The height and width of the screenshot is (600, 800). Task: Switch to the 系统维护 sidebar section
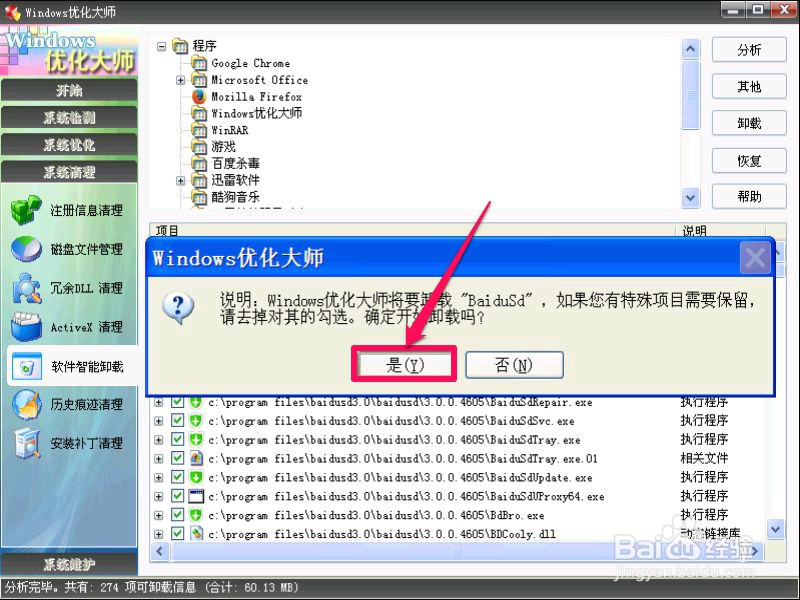coord(69,564)
